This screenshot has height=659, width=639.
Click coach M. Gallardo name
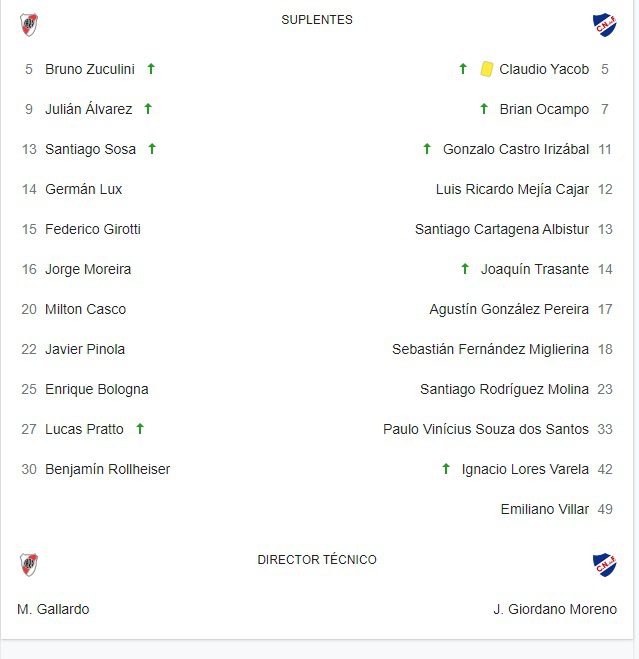coord(53,609)
